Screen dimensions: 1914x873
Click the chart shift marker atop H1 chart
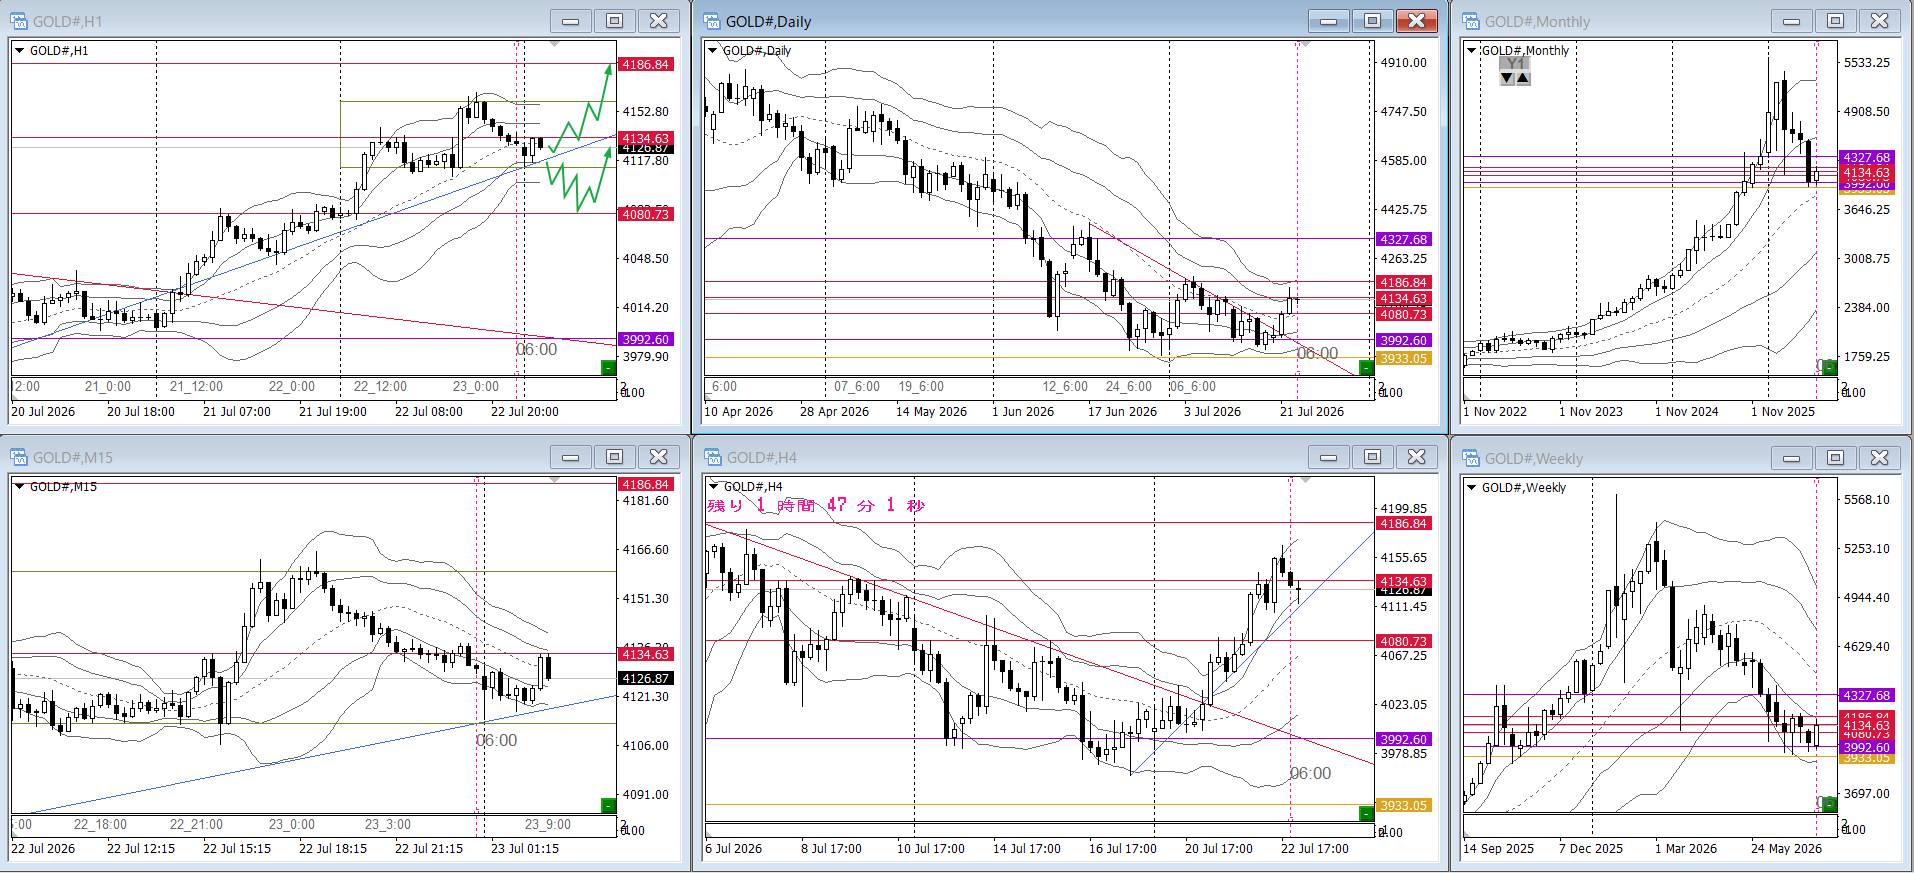[x=555, y=44]
